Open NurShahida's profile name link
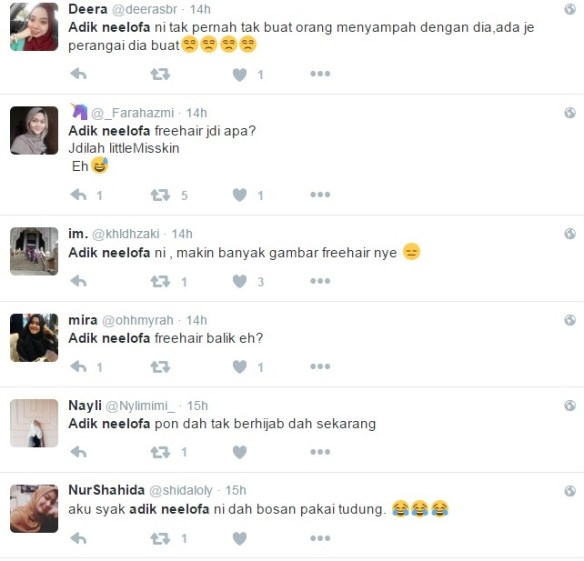 (106, 490)
